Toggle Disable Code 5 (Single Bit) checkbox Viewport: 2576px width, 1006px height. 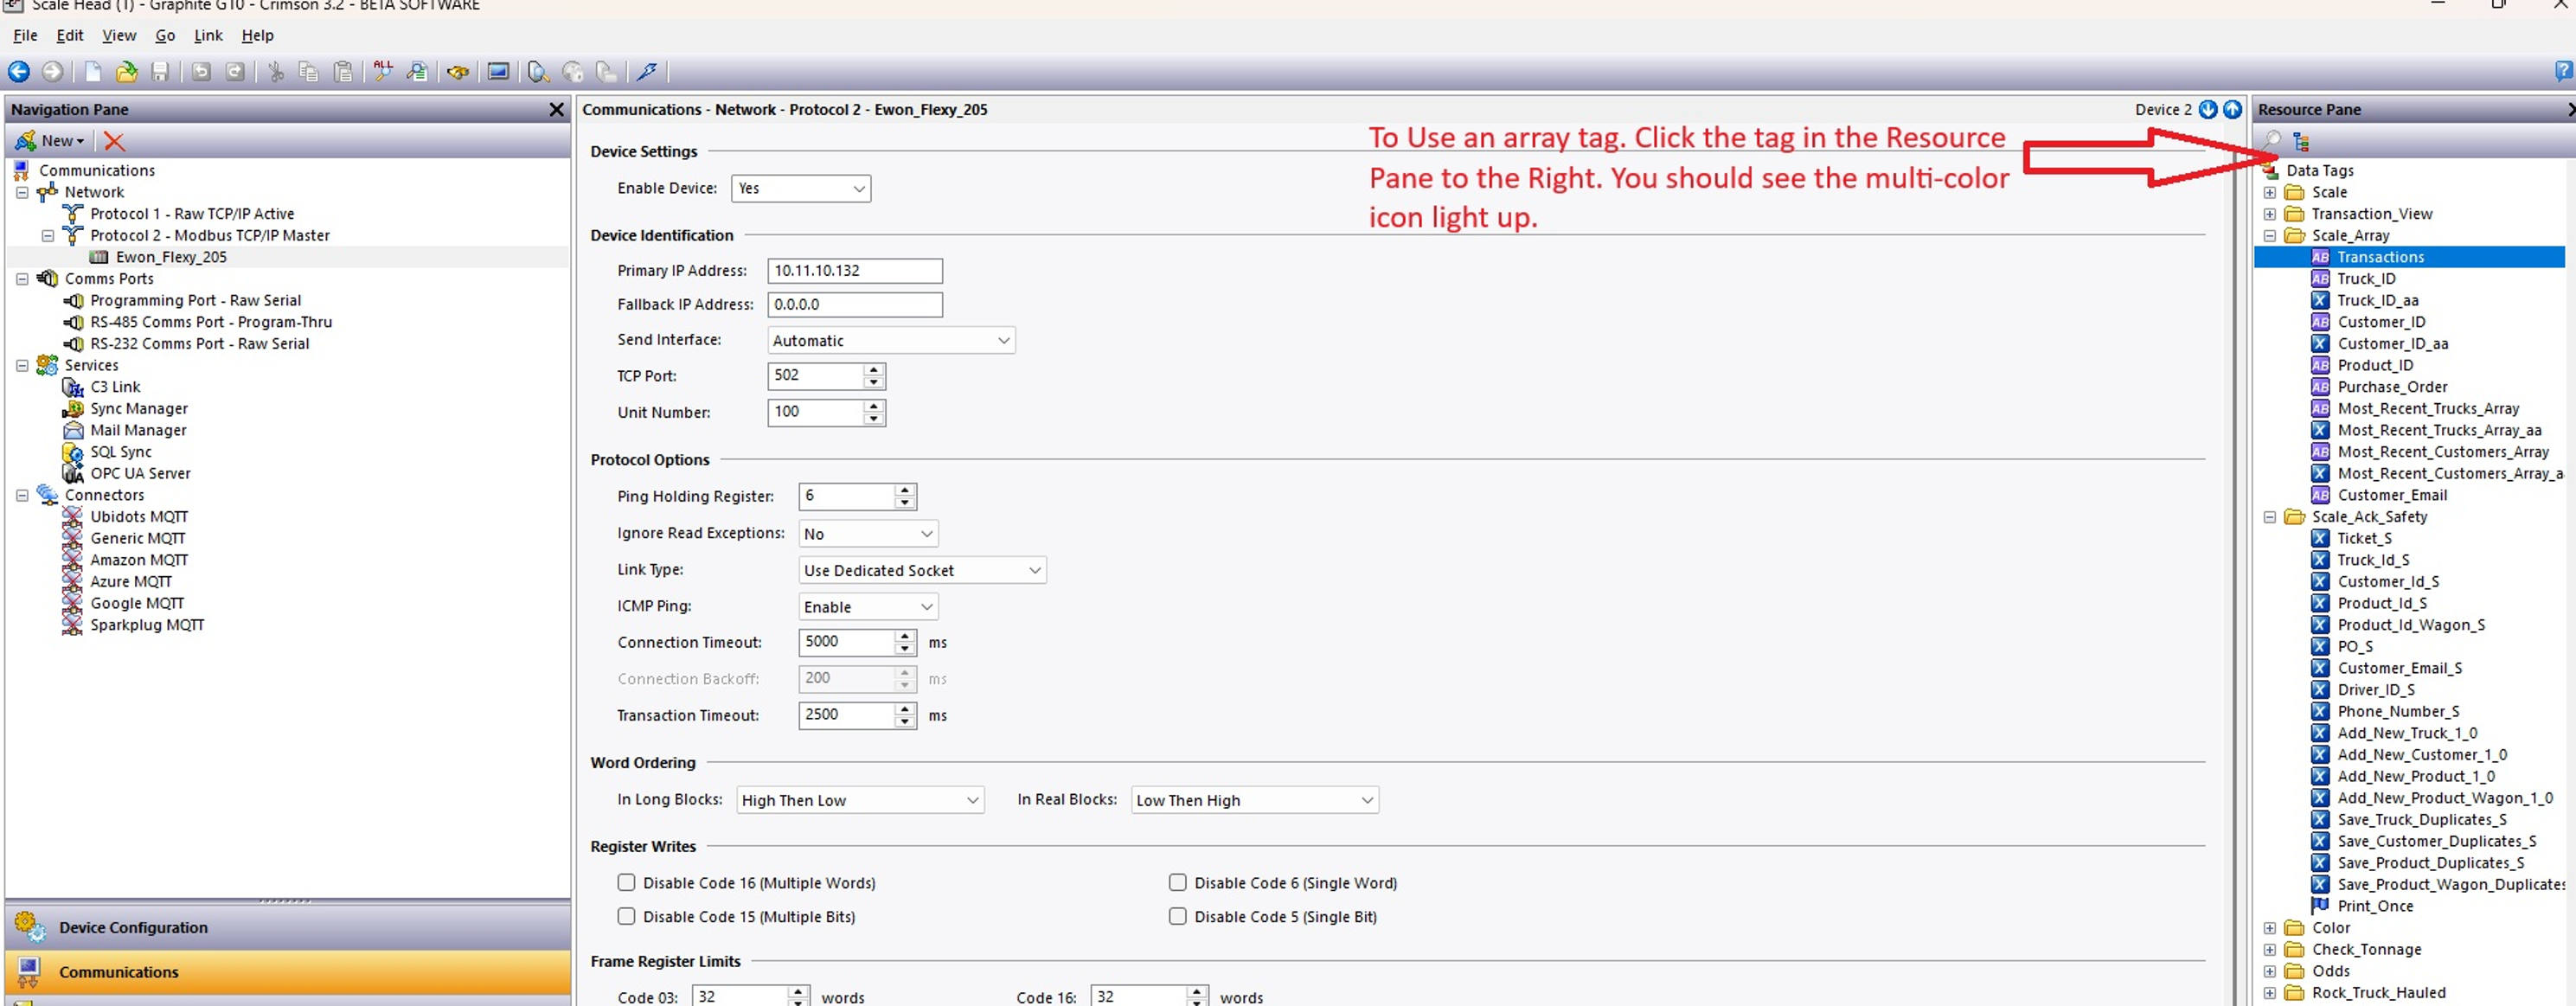1178,916
